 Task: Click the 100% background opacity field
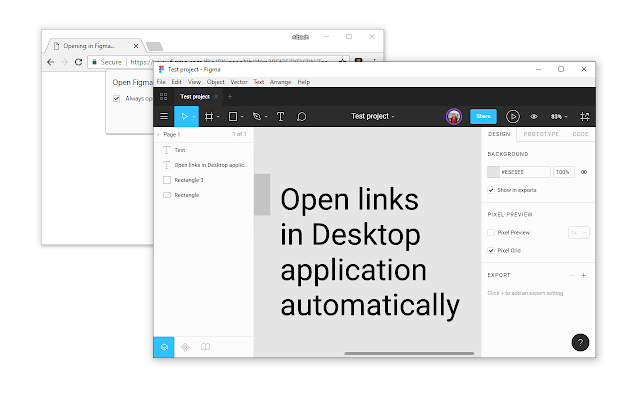click(564, 172)
